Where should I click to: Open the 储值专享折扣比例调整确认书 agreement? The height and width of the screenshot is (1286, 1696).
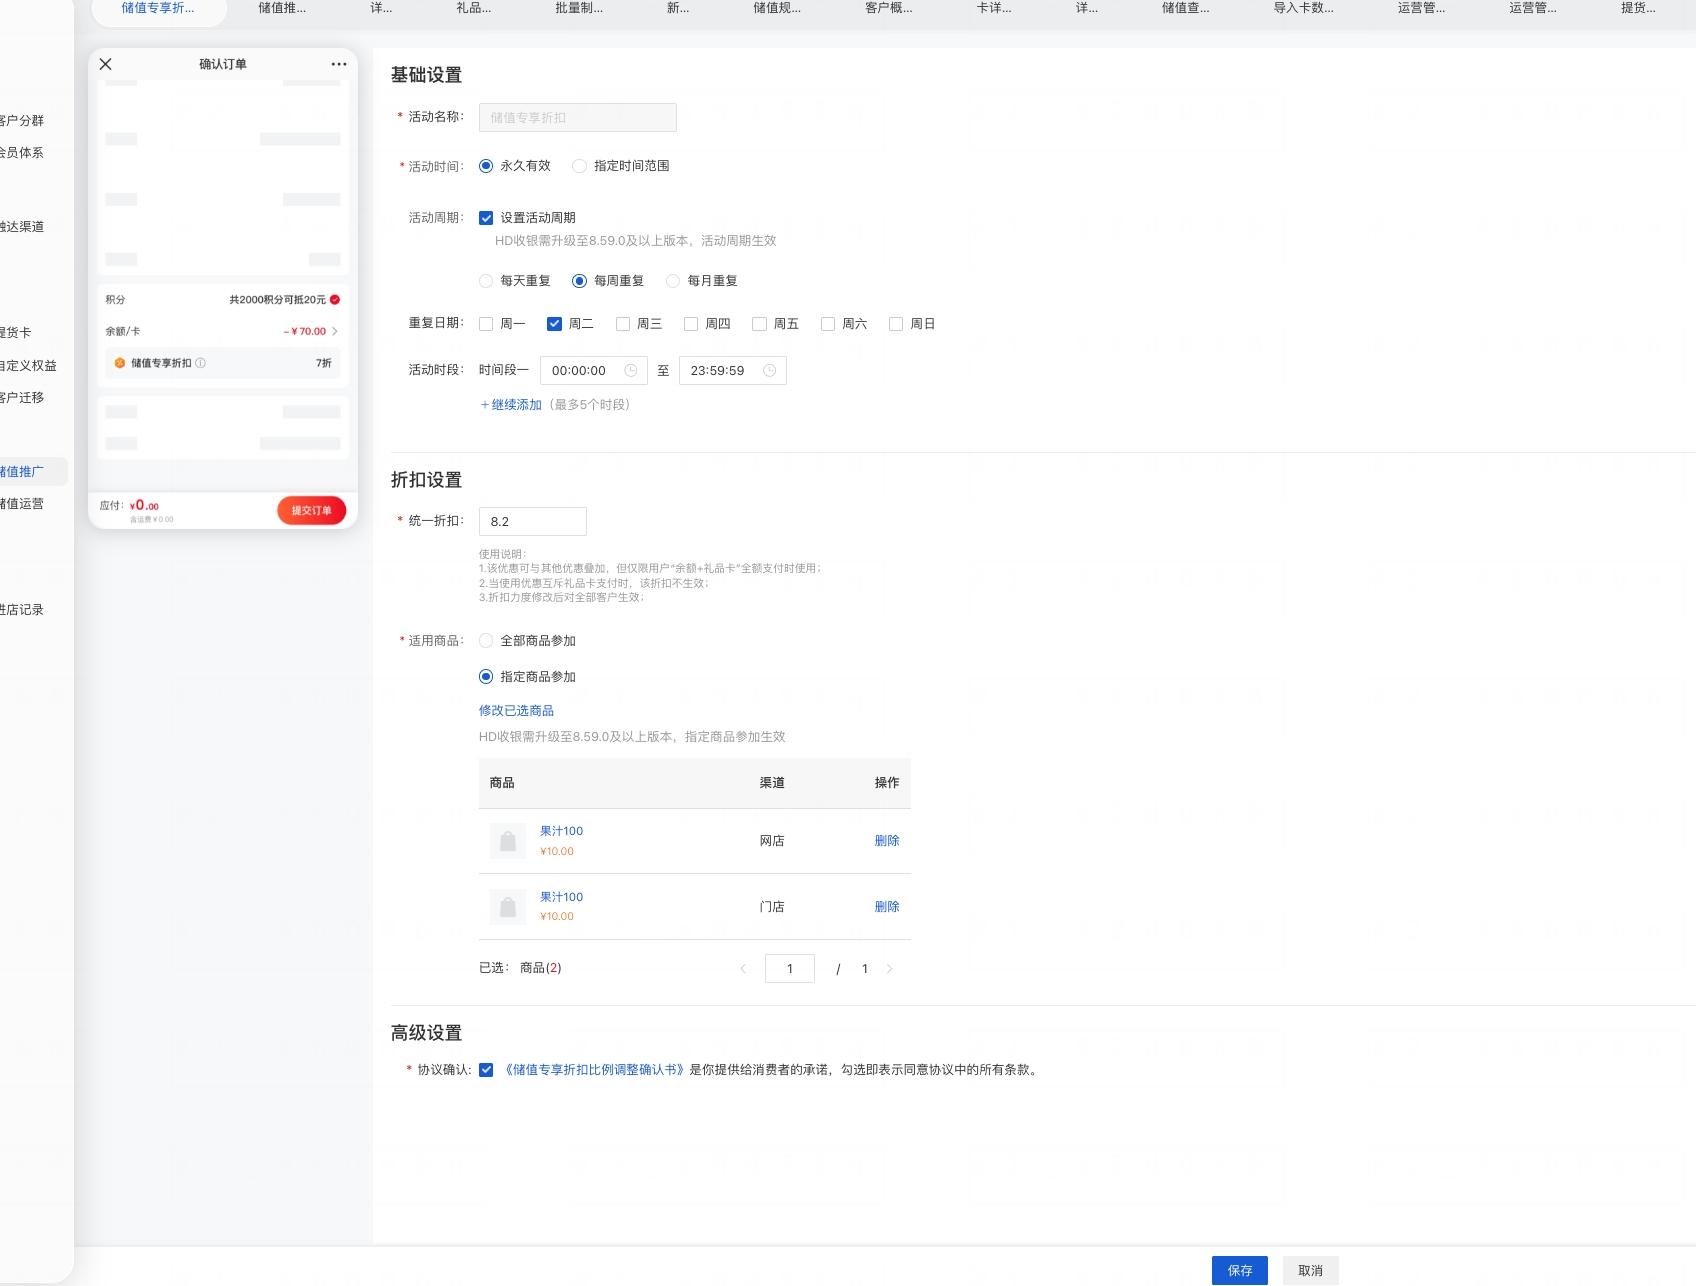click(595, 1070)
